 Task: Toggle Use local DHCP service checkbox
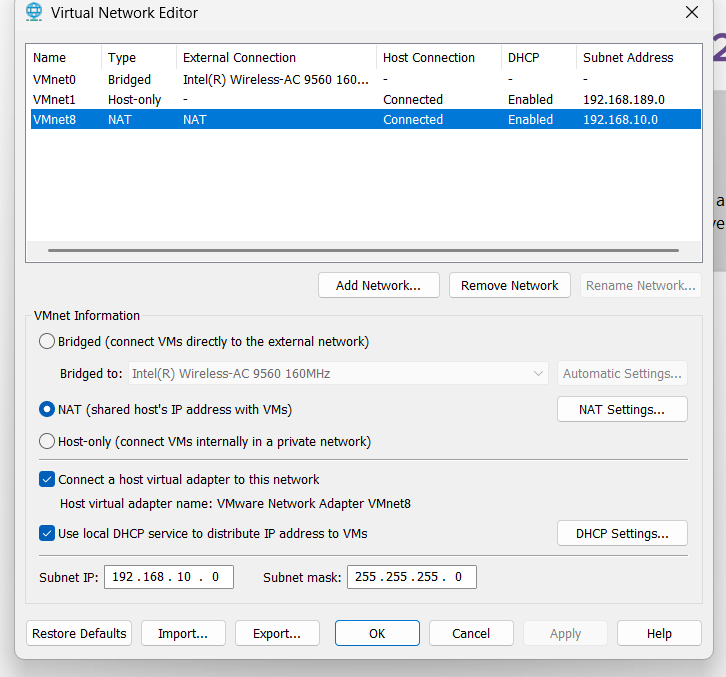[47, 534]
